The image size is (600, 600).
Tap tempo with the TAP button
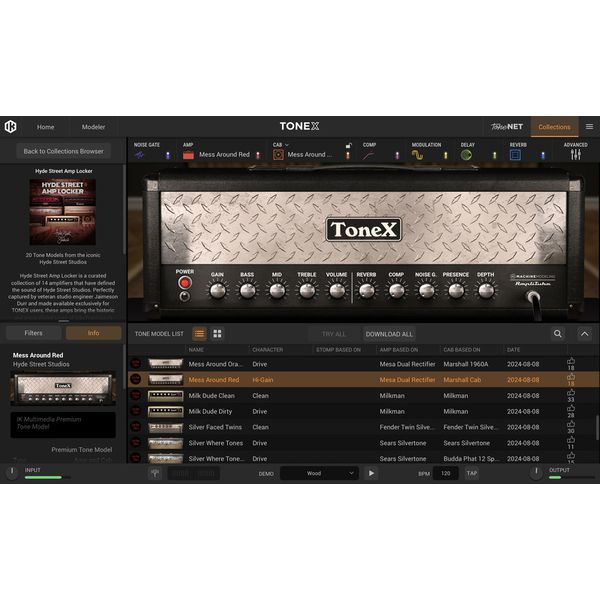tap(471, 473)
